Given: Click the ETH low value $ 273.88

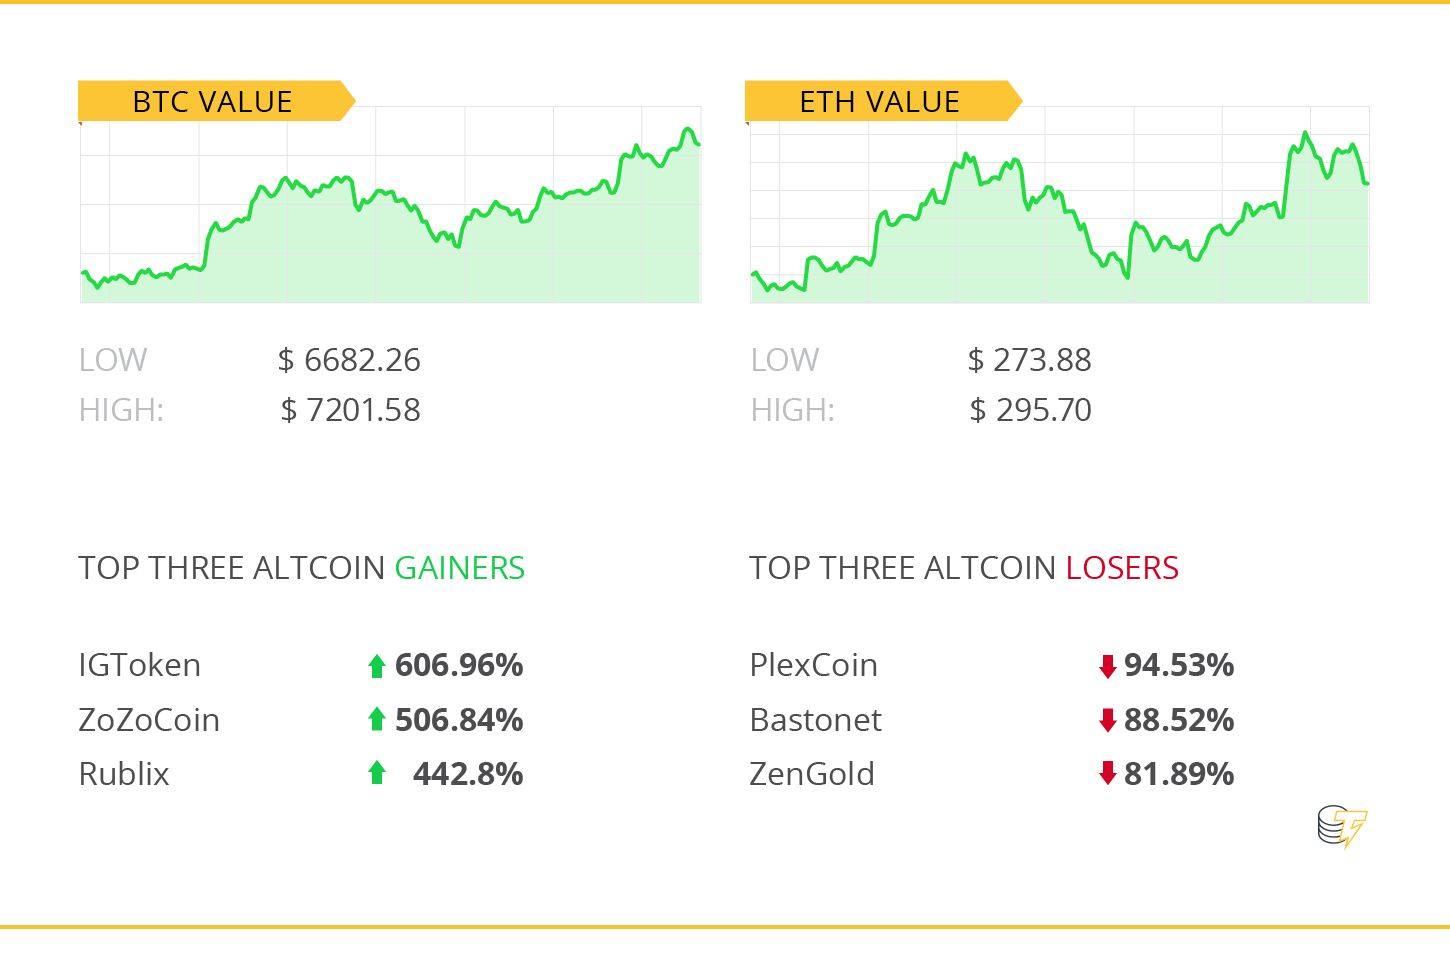Looking at the screenshot, I should pos(1030,360).
